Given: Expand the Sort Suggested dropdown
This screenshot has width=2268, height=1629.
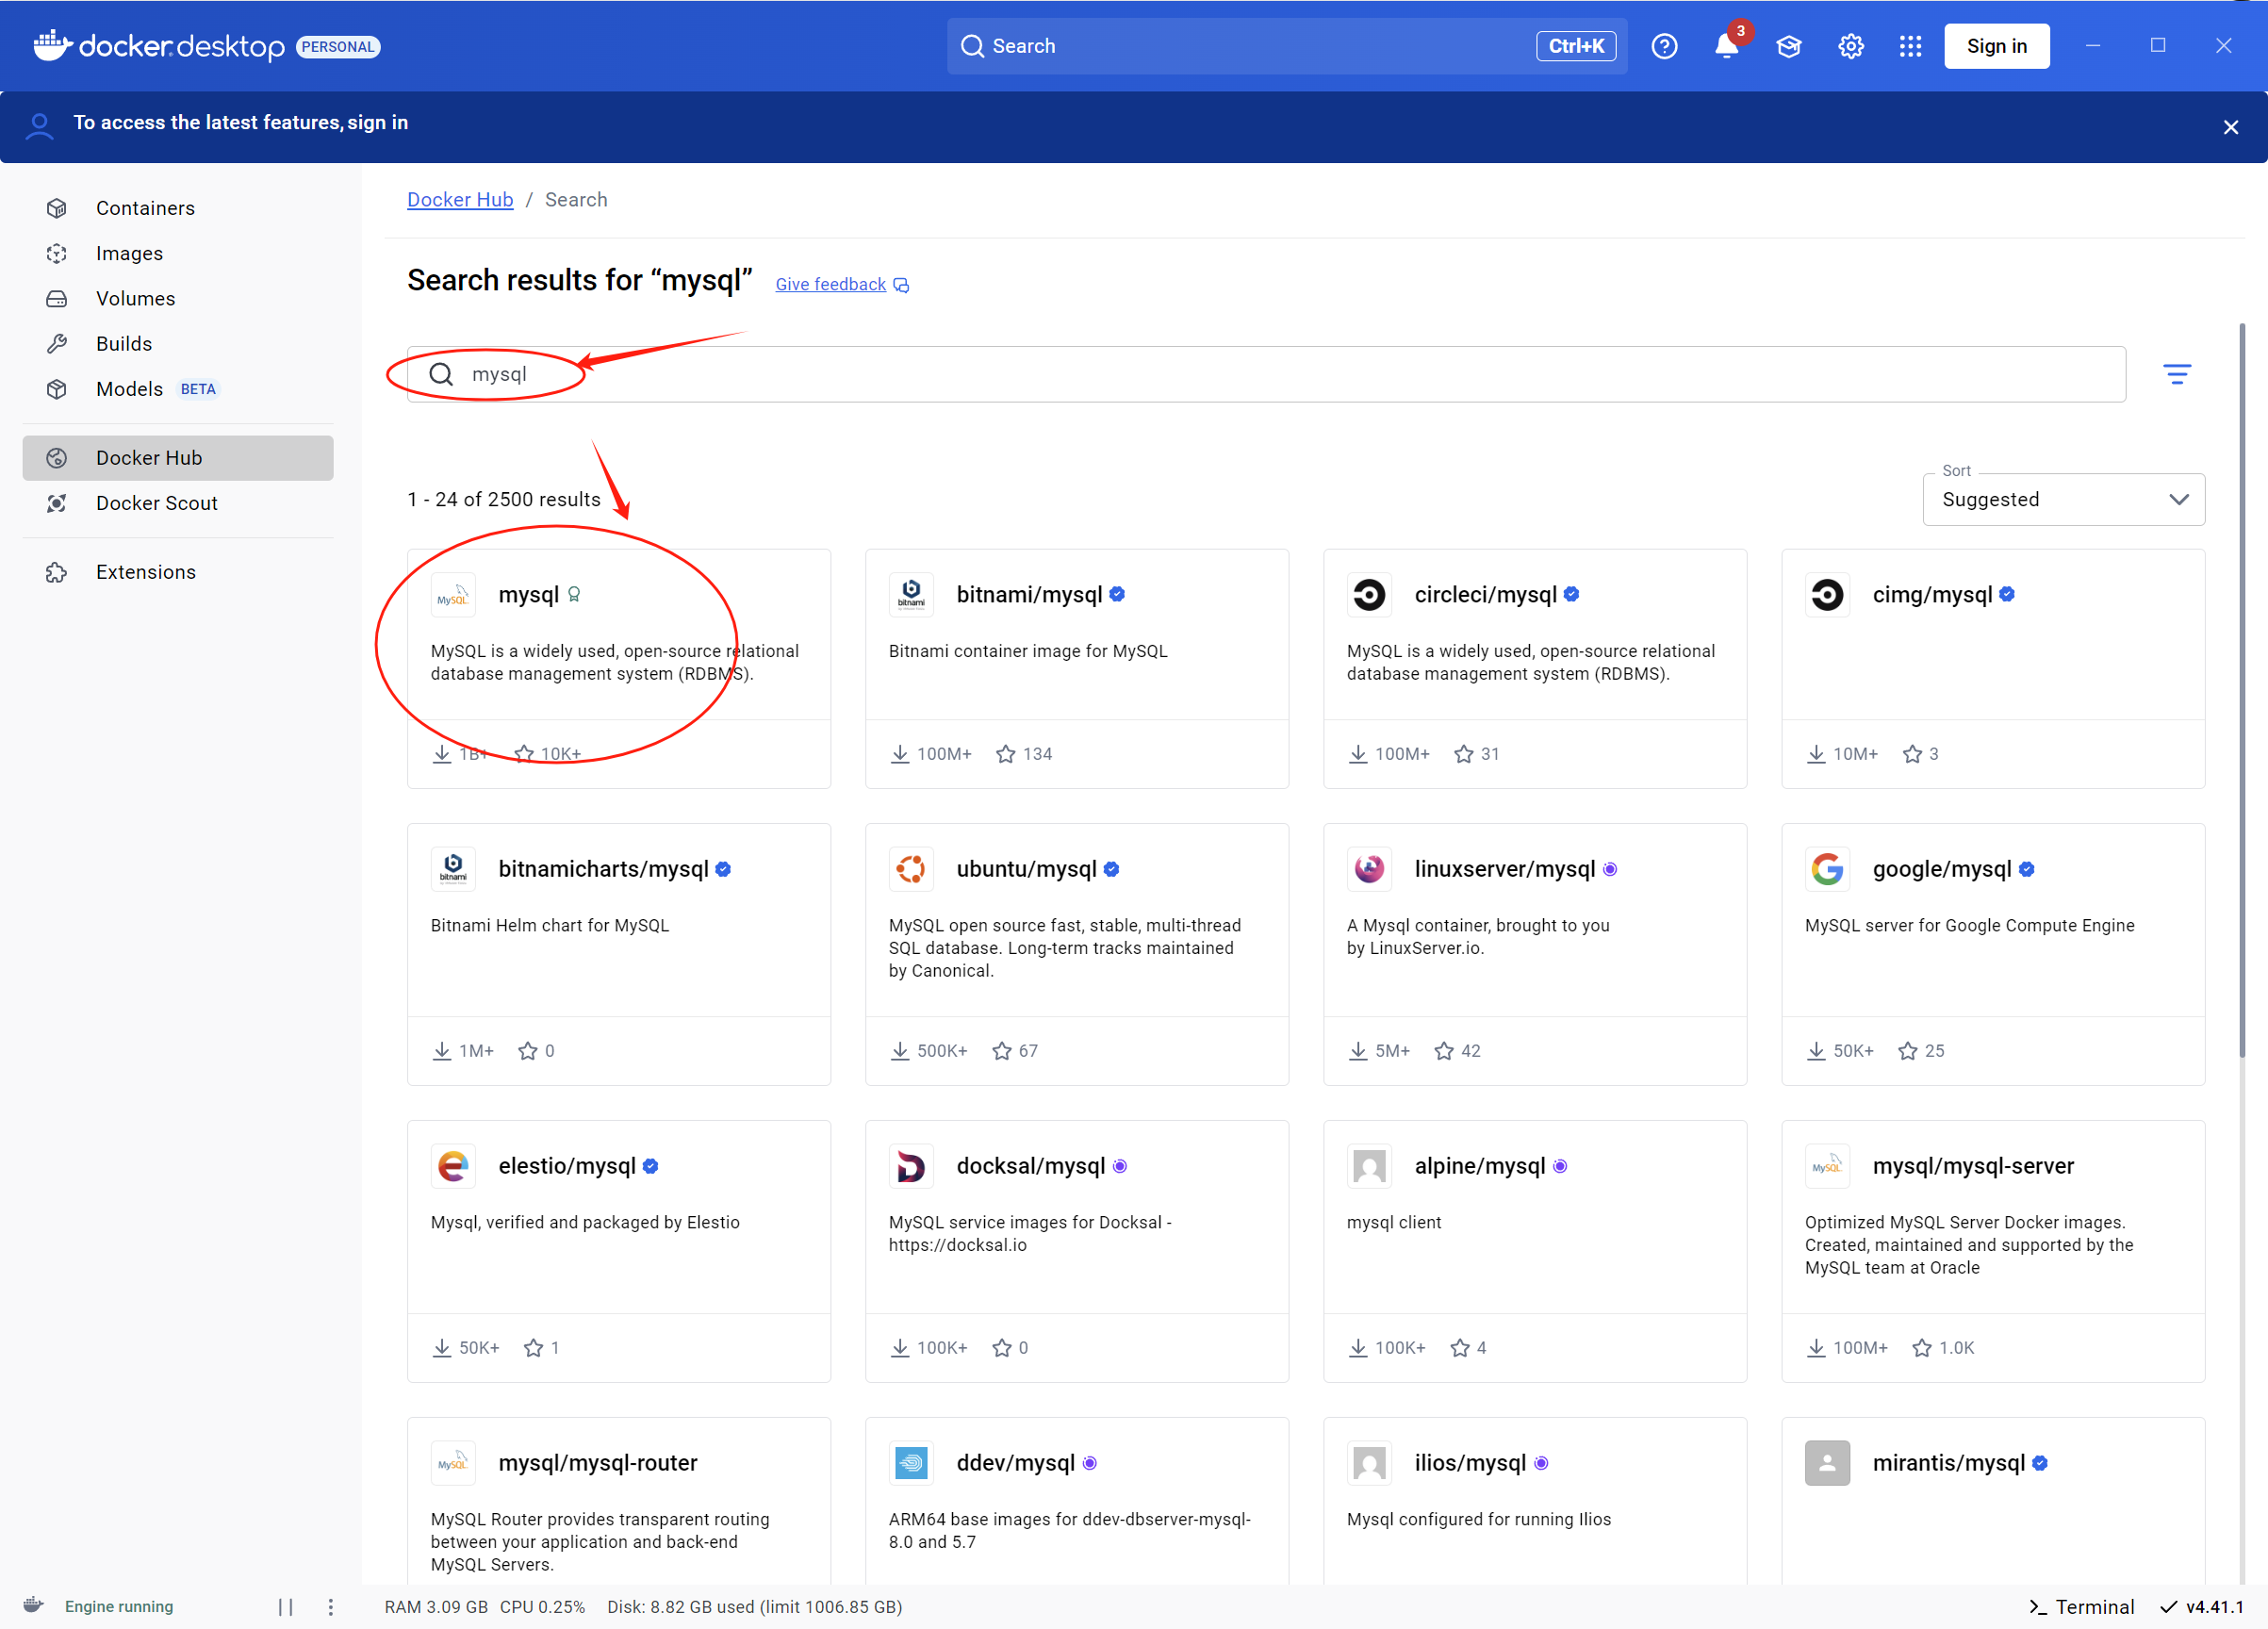Looking at the screenshot, I should pos(2063,499).
